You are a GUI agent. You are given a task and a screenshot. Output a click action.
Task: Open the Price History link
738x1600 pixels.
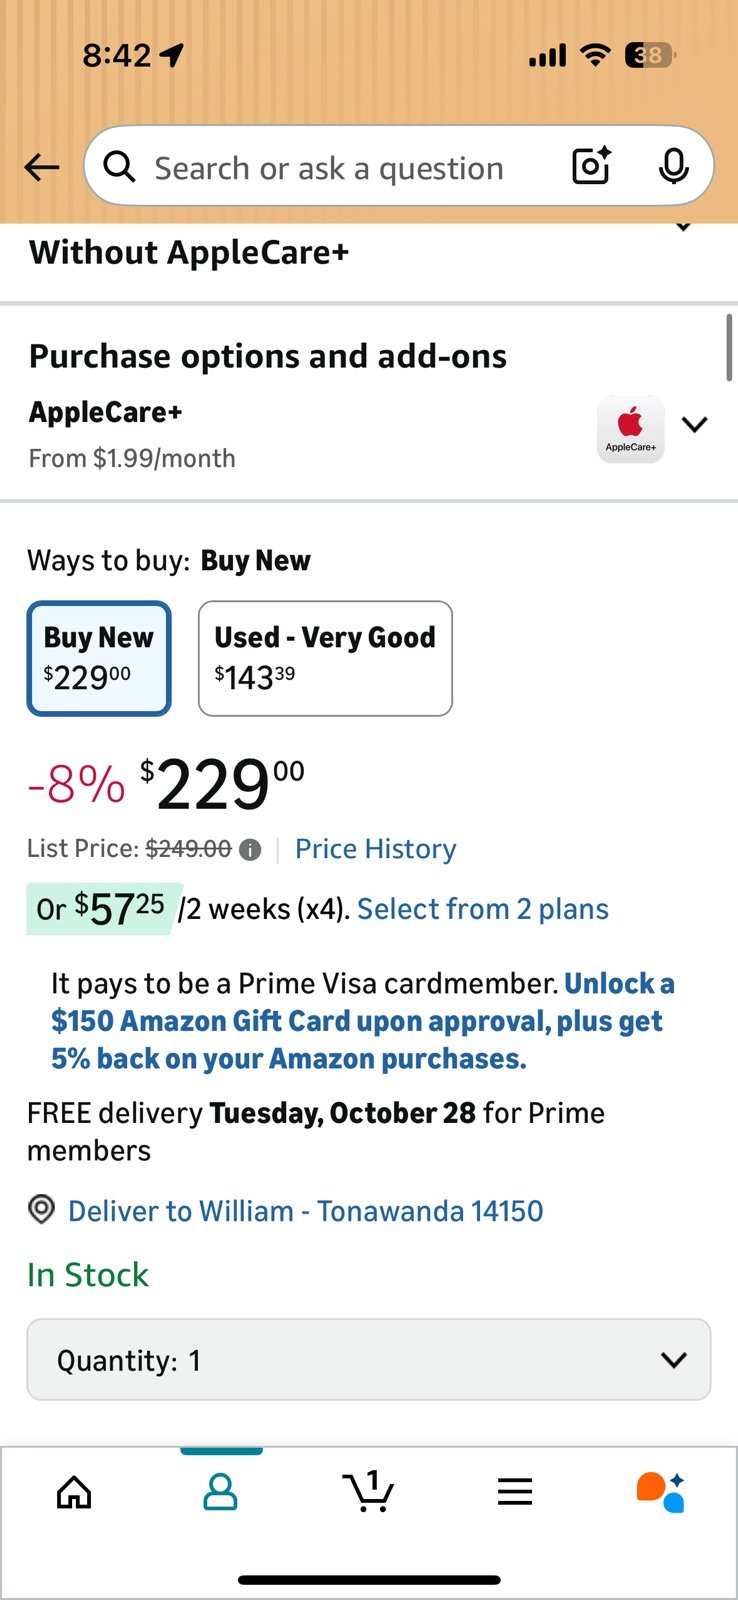pyautogui.click(x=375, y=849)
